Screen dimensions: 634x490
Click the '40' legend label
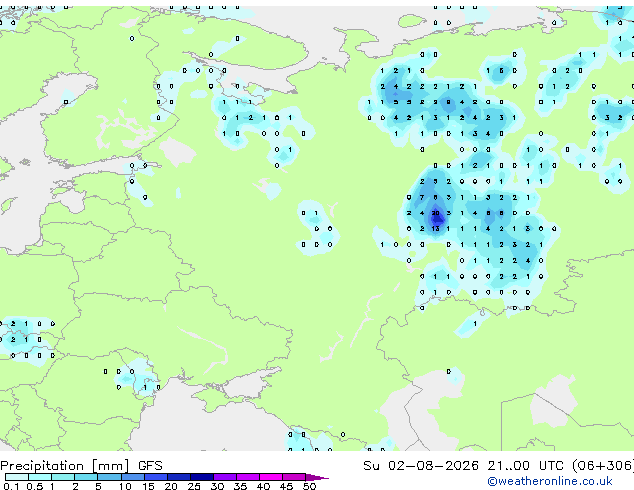click(263, 486)
